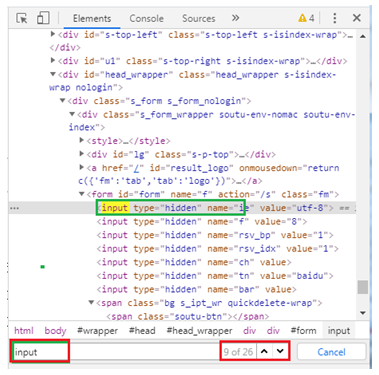This screenshot has width=379, height=375.
Task: Collapse the head_wrapper div node
Action: click(53, 74)
